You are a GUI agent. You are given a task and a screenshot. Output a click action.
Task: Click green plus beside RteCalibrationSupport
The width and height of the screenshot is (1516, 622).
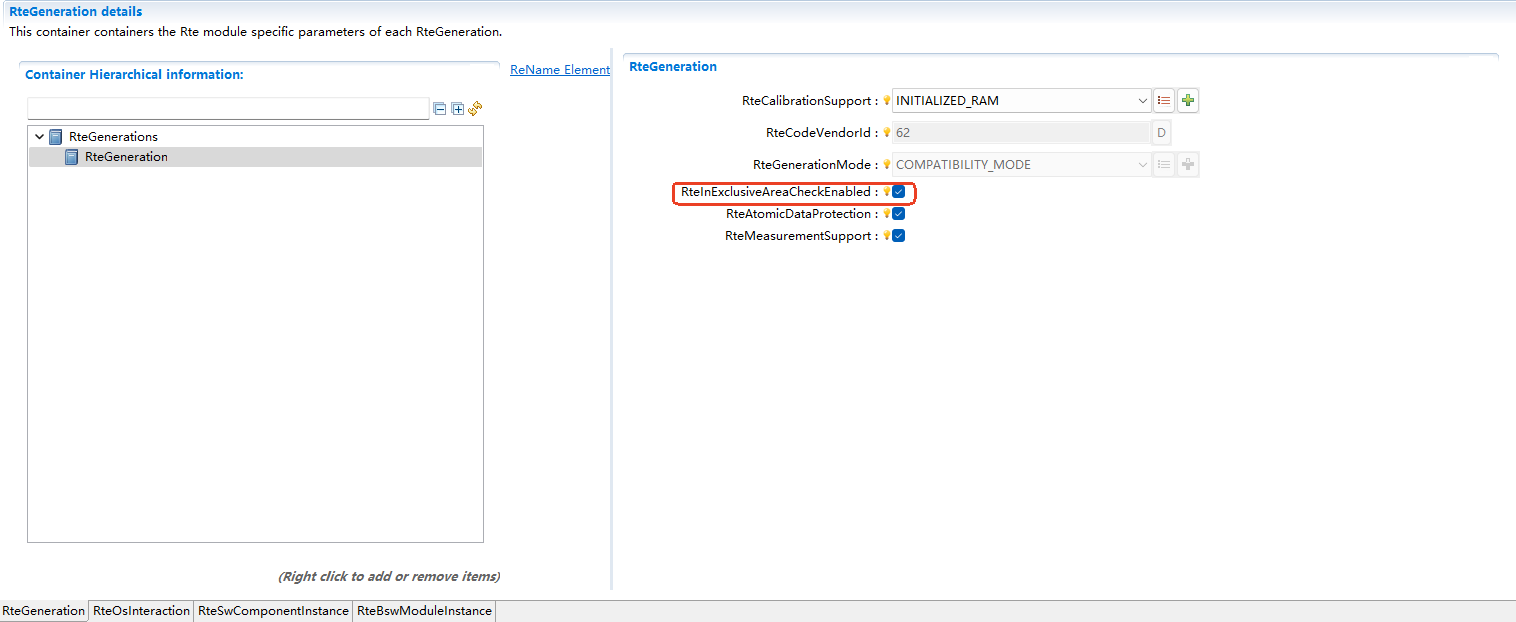click(x=1188, y=100)
